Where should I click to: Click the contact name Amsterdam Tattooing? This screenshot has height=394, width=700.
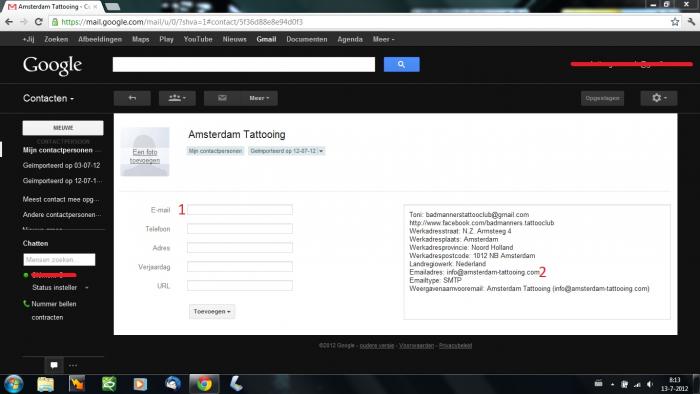click(237, 134)
